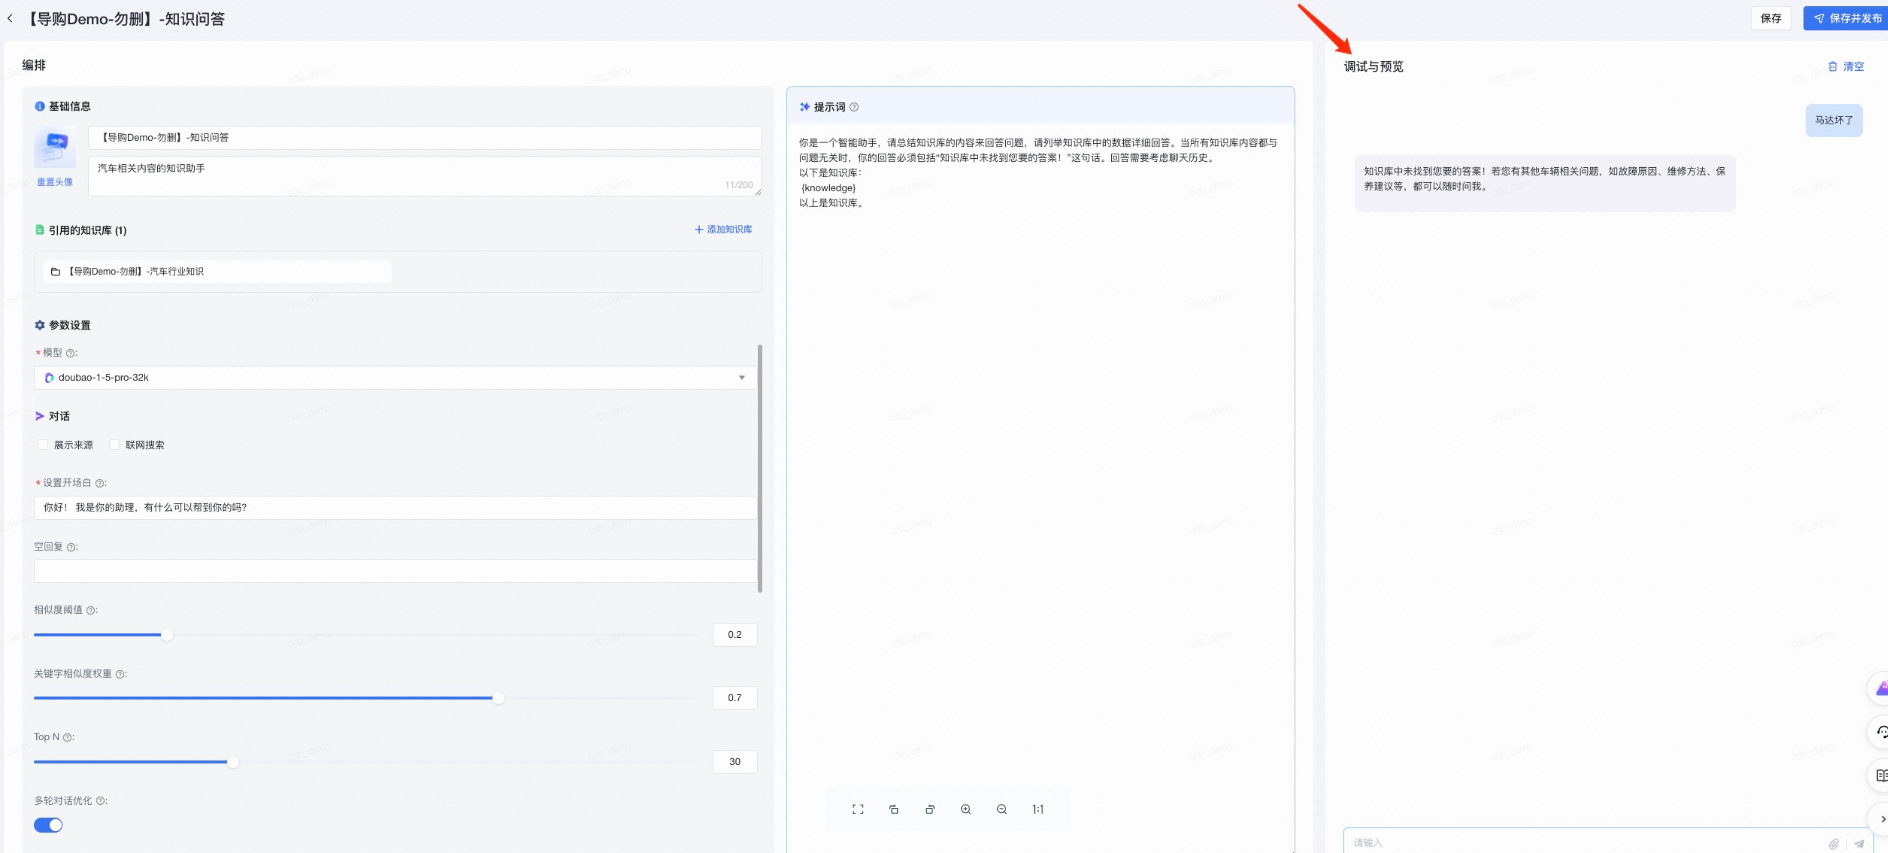Send the message with paper plane icon
Screen dimensions: 1888x853
[x=1859, y=844]
